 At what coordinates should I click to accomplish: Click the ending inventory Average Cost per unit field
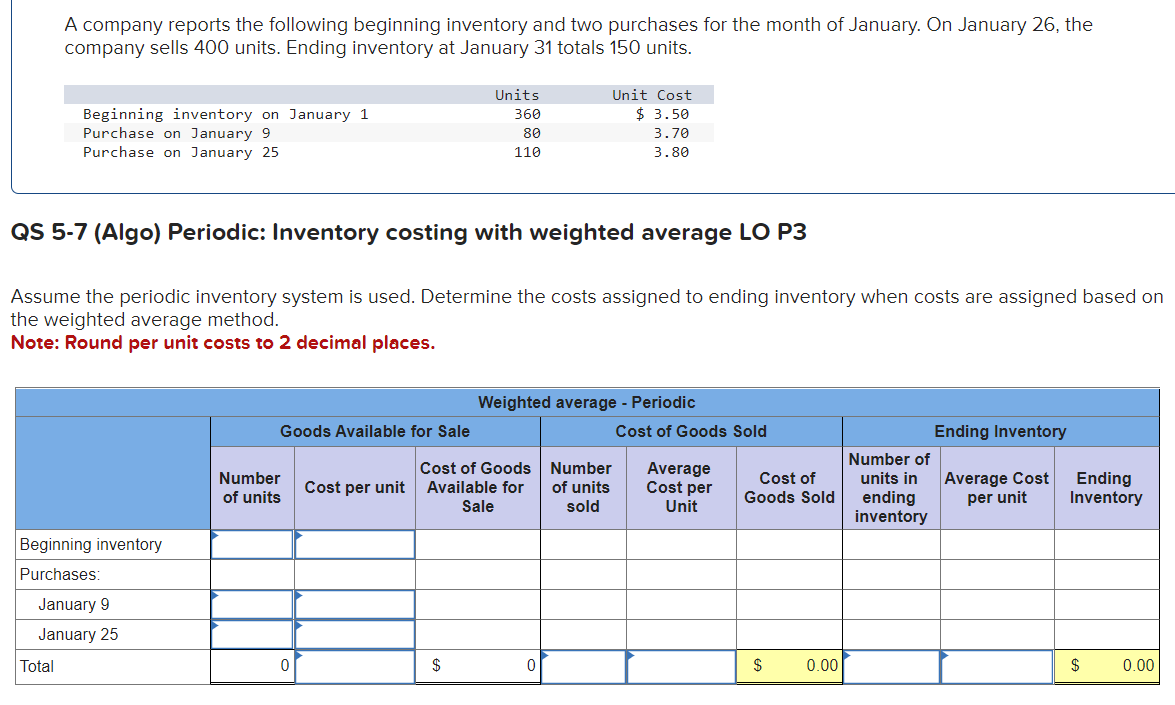[996, 666]
